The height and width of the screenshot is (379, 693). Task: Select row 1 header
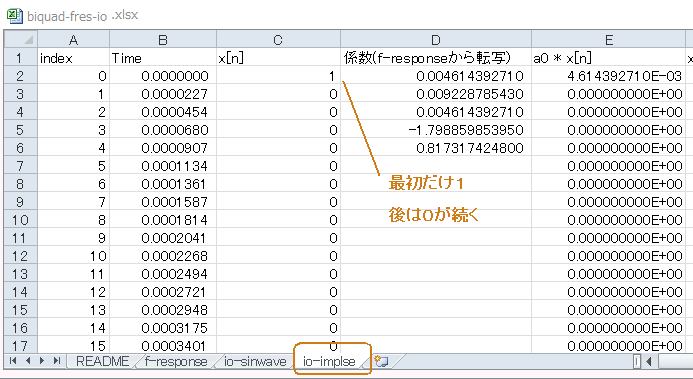tap(20, 58)
